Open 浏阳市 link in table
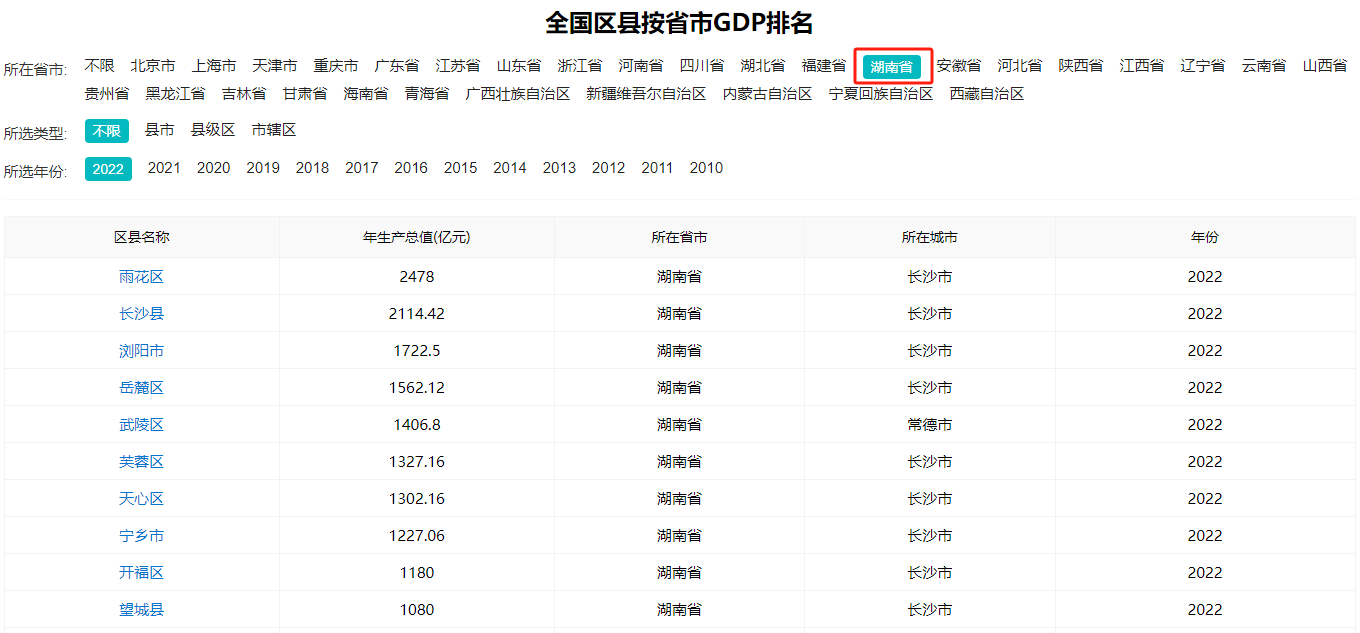 coord(141,351)
